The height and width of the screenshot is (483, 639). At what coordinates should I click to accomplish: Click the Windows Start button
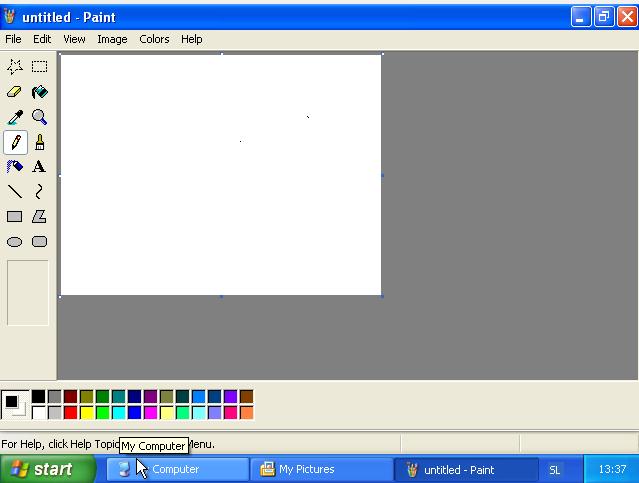coord(48,469)
